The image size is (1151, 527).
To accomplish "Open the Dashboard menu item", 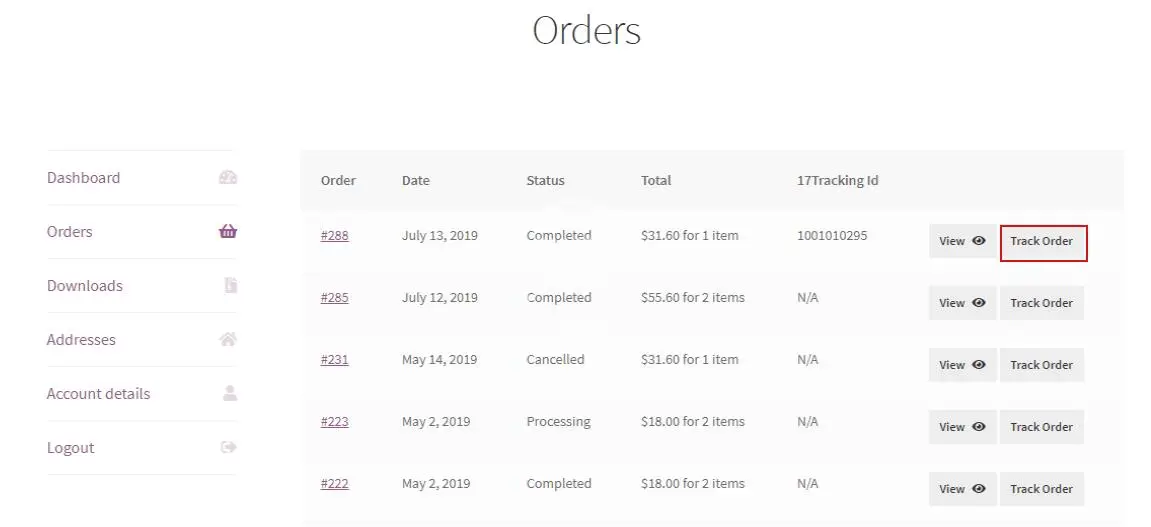I will click(x=83, y=178).
